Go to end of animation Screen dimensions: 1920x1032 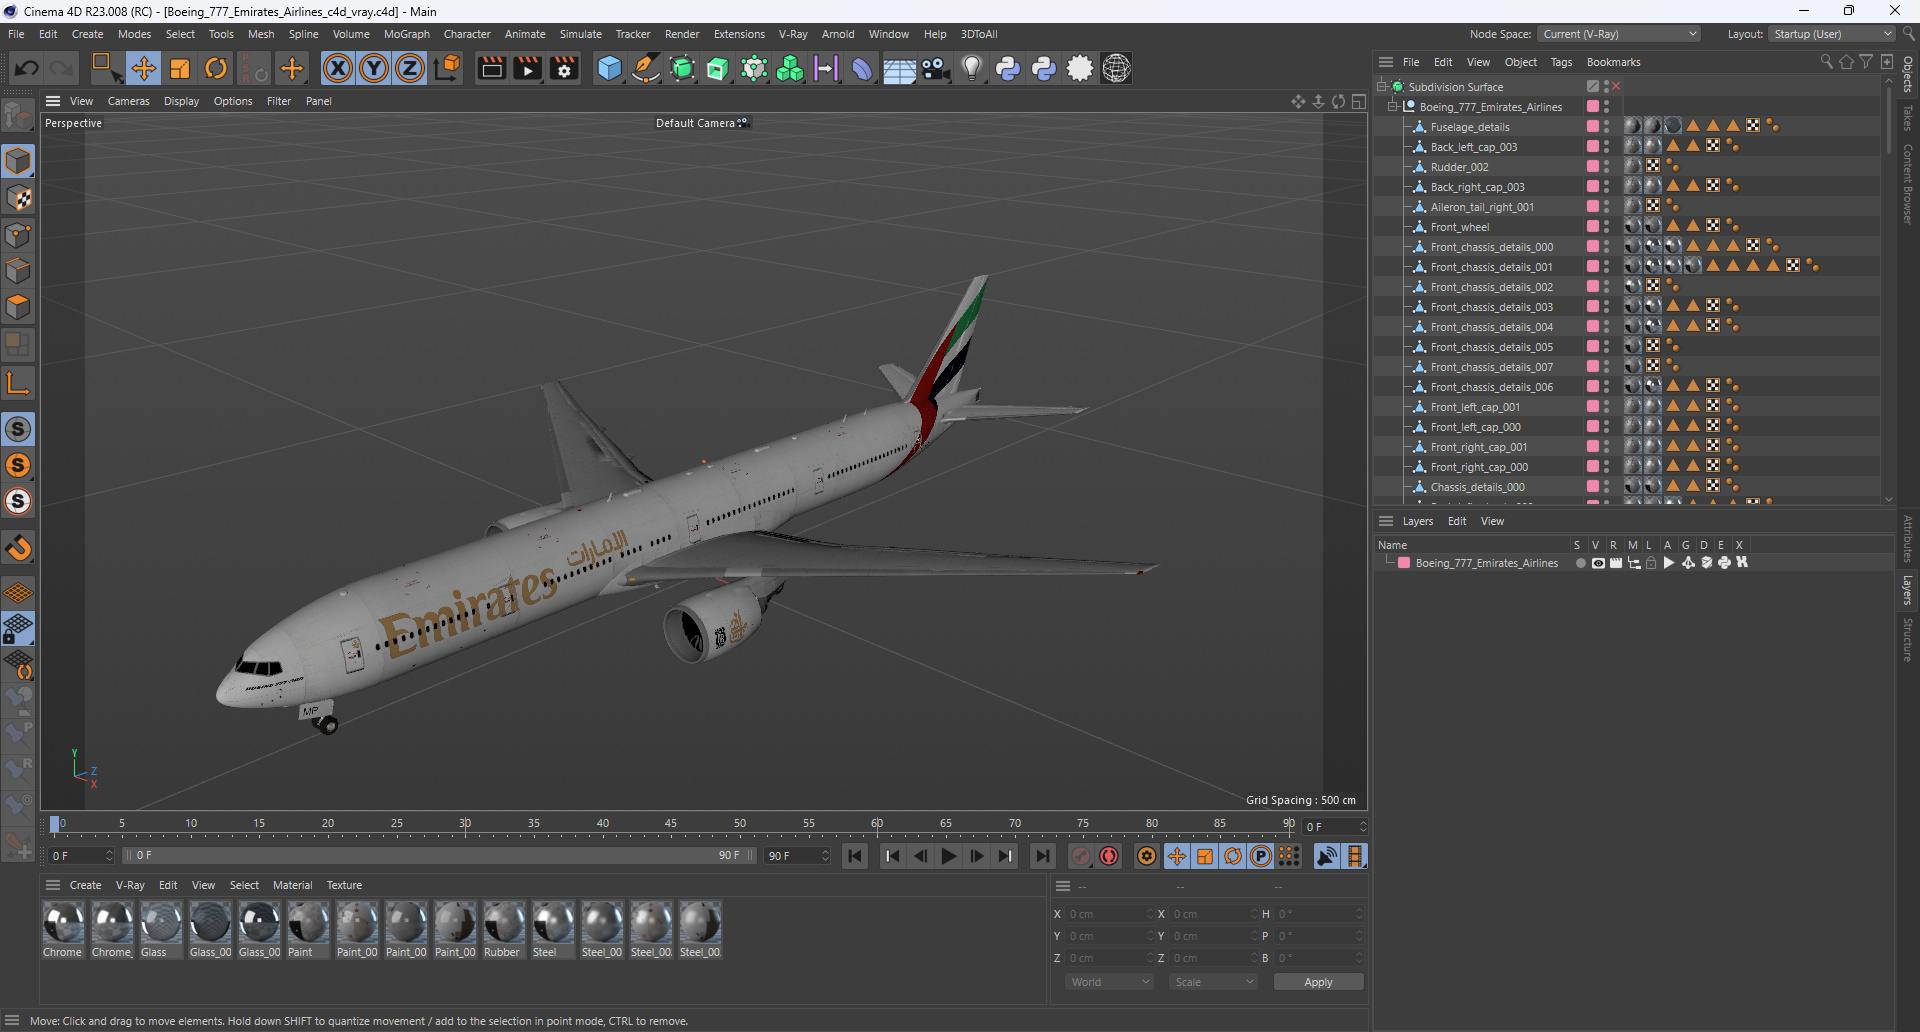(1043, 856)
